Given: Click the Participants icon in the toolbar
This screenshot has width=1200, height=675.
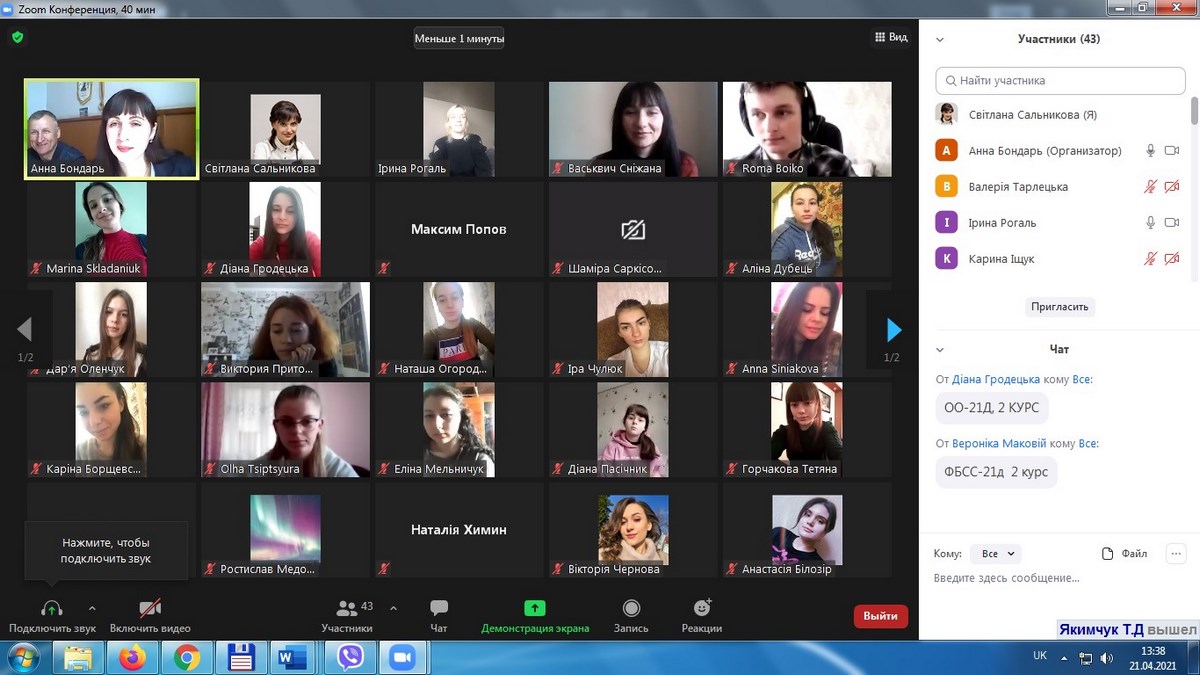Looking at the screenshot, I should click(x=347, y=608).
